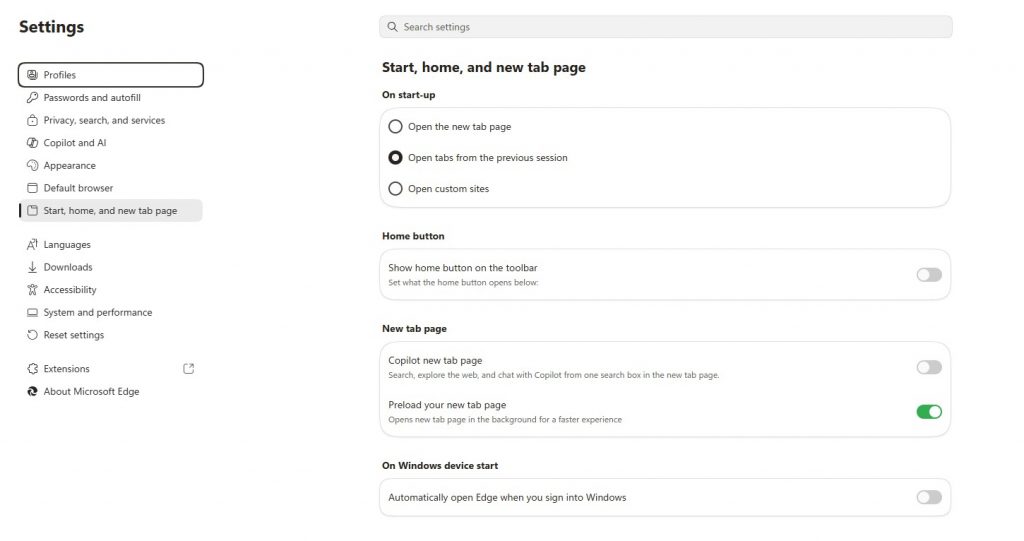Turn on the Copilot new tab page toggle
The height and width of the screenshot is (541, 1024).
929,367
